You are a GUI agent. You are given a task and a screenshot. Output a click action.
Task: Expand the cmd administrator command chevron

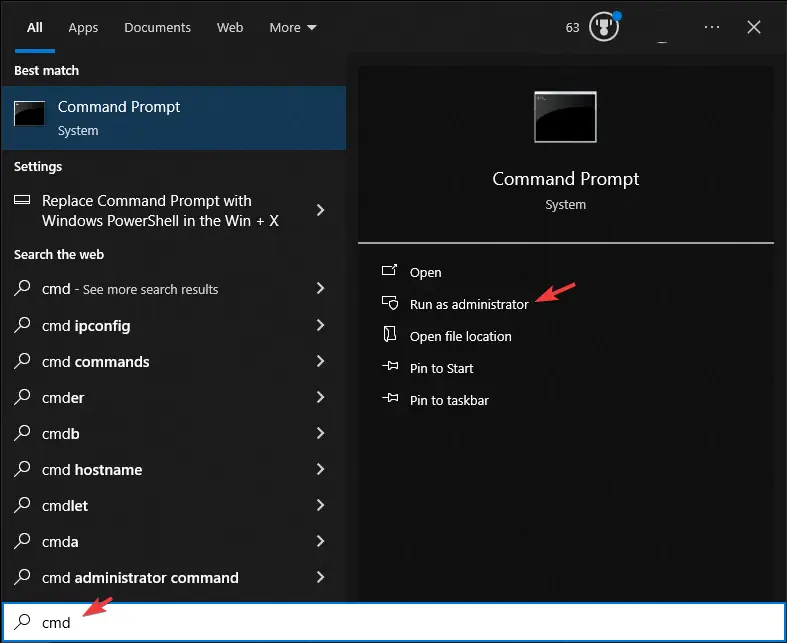(321, 577)
